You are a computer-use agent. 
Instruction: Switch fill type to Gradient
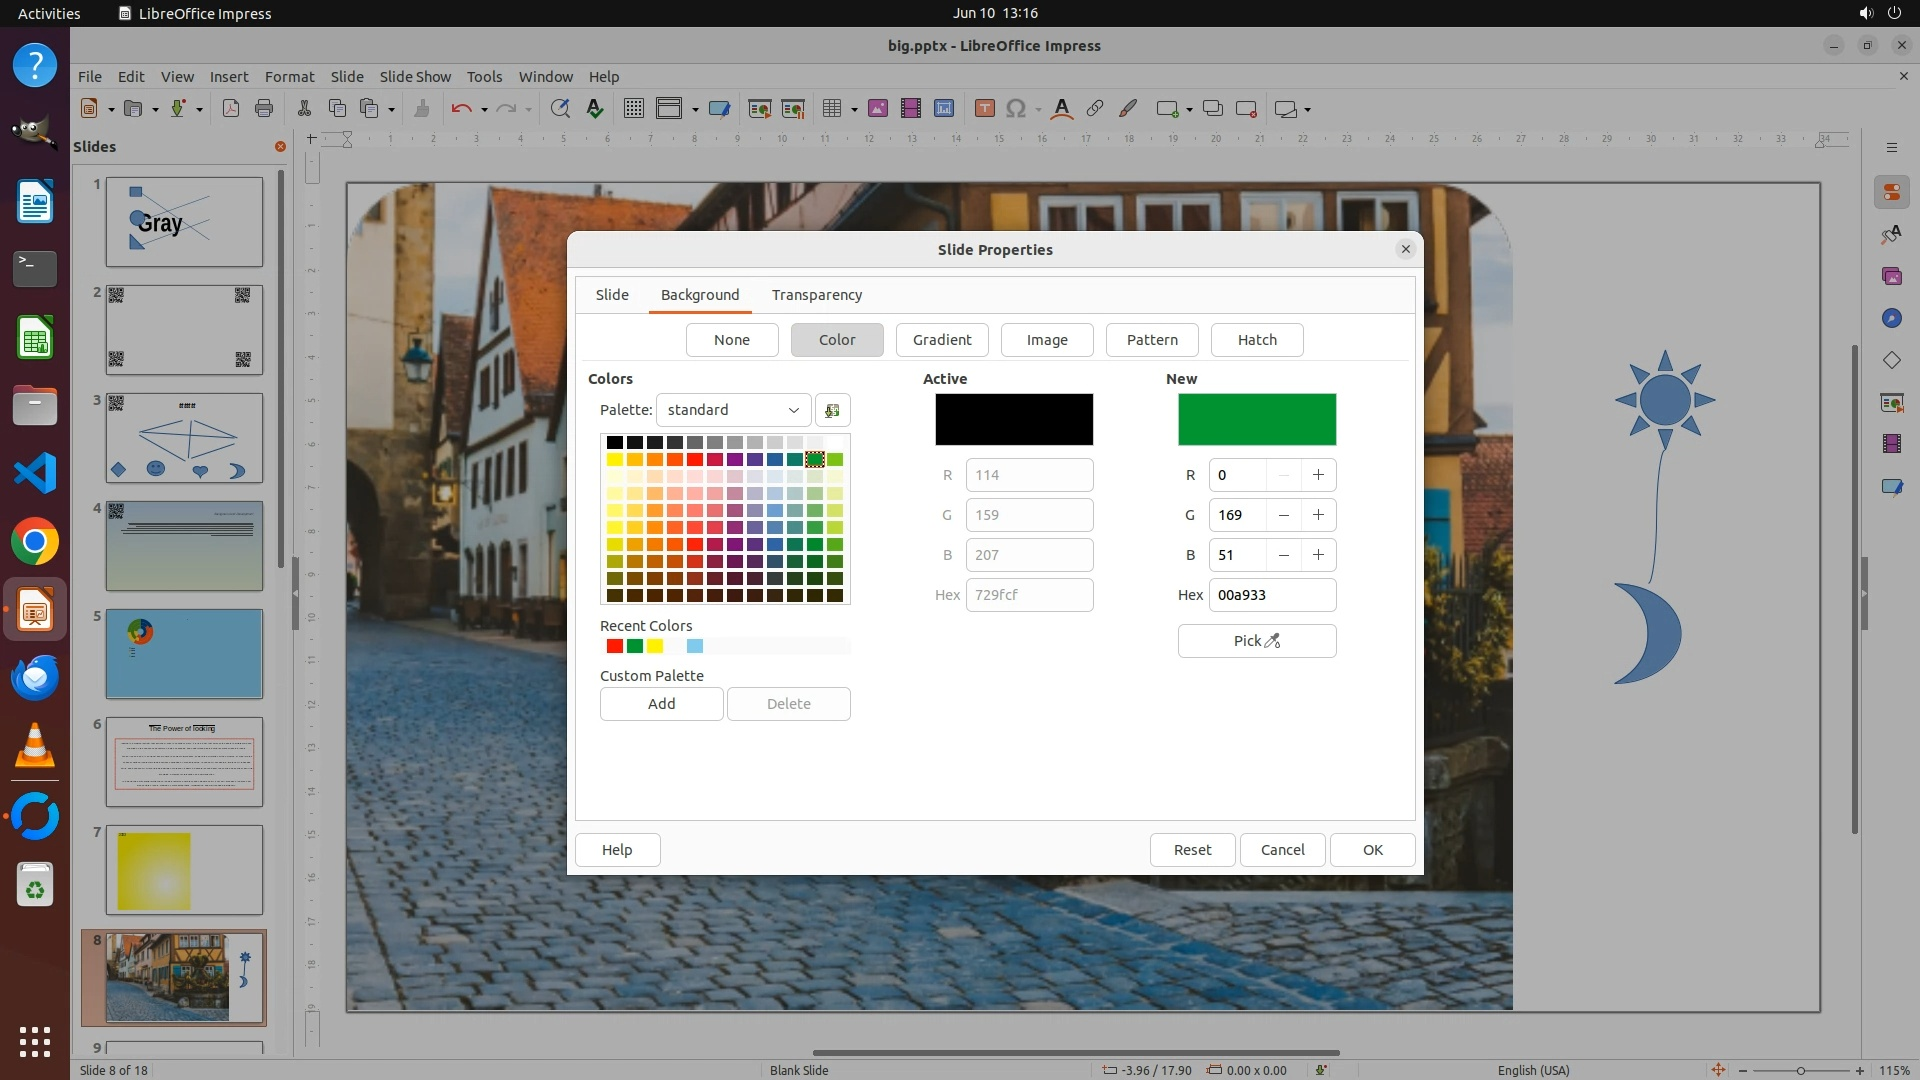pos(941,340)
